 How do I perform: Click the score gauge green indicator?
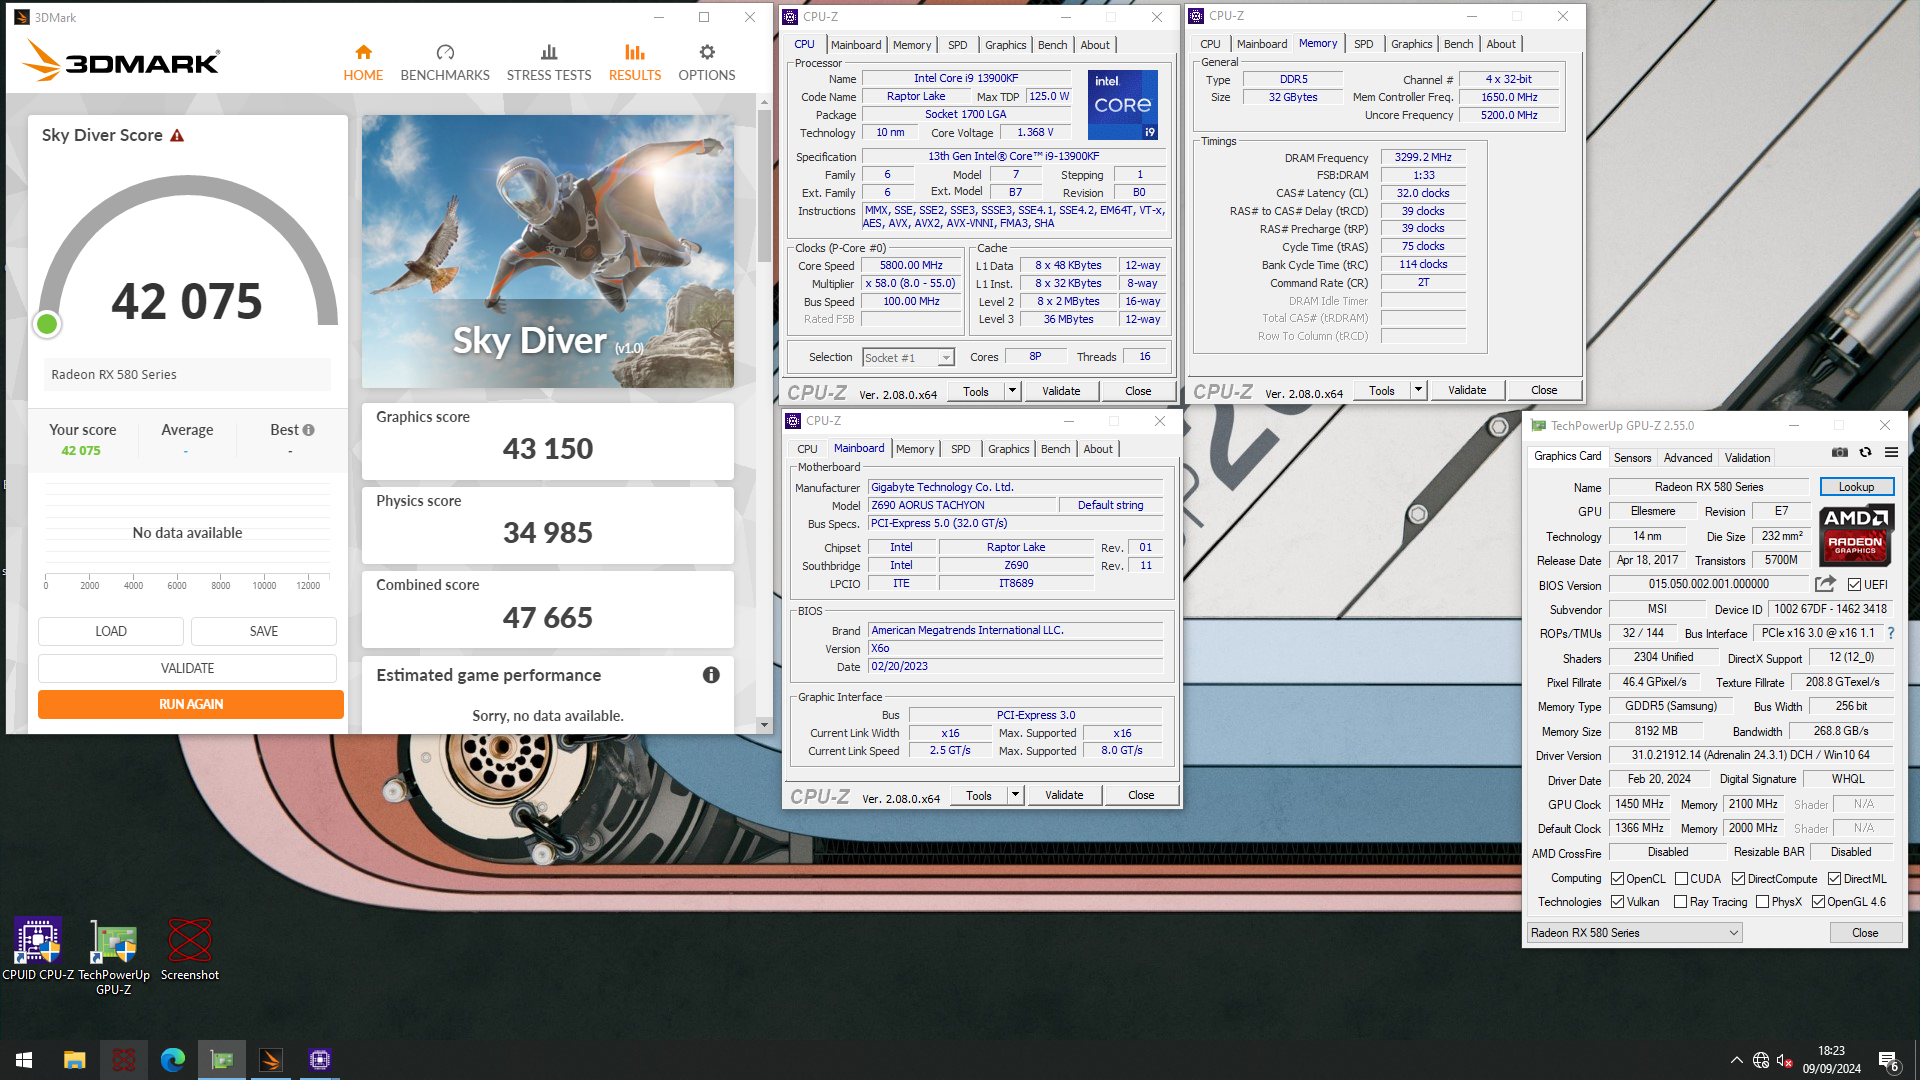47,324
